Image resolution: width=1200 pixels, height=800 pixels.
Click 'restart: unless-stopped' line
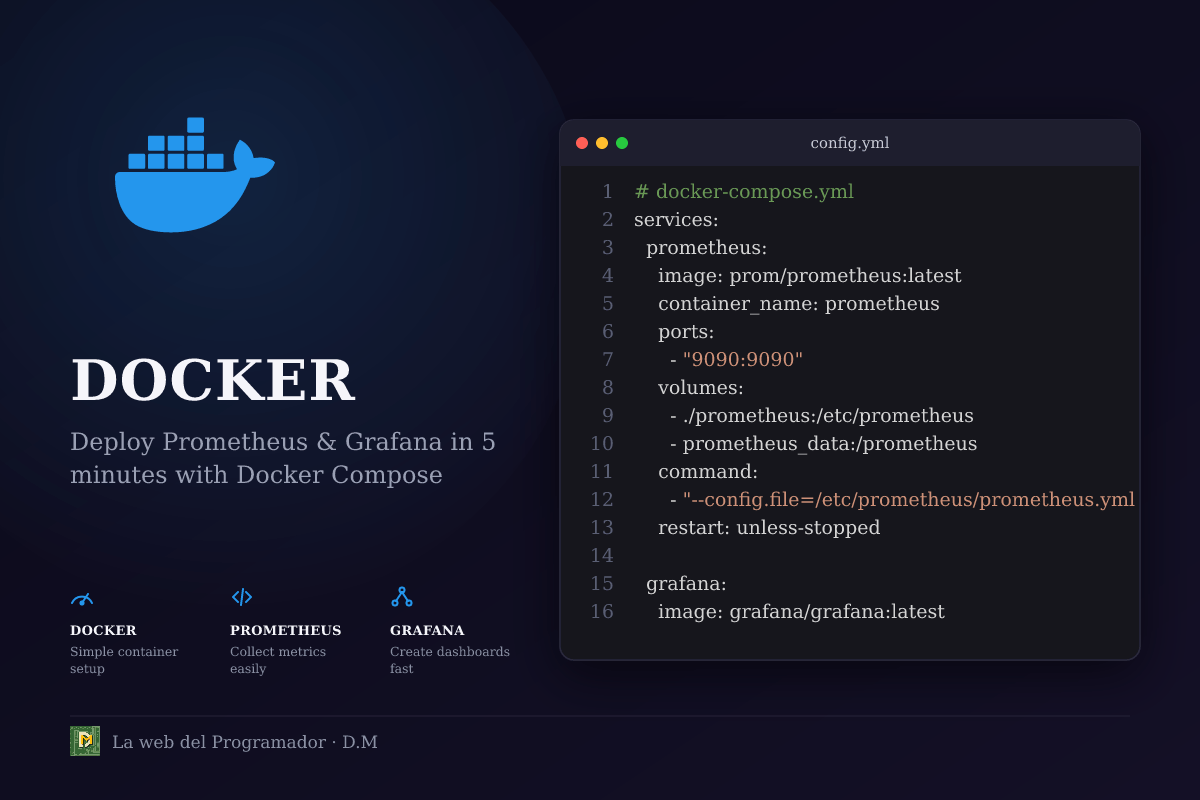[769, 528]
